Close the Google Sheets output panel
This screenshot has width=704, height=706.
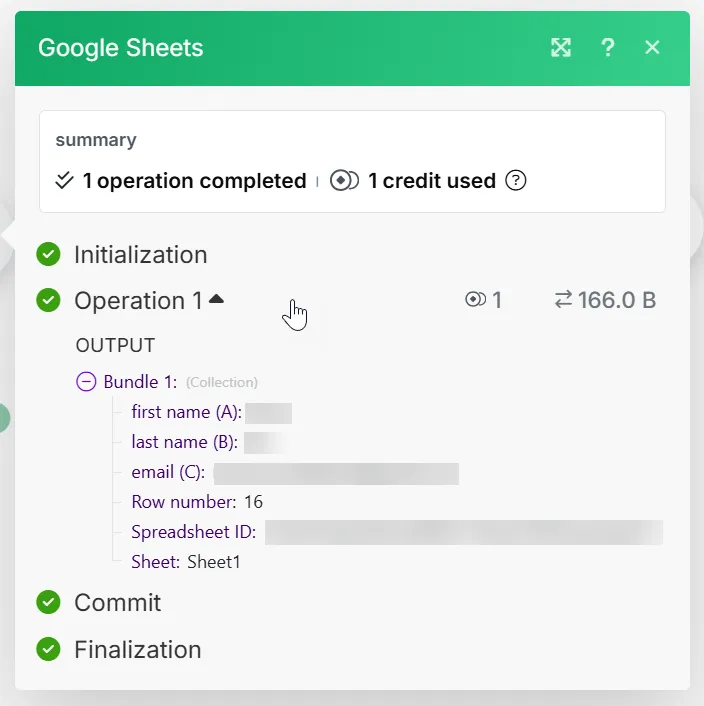(652, 47)
